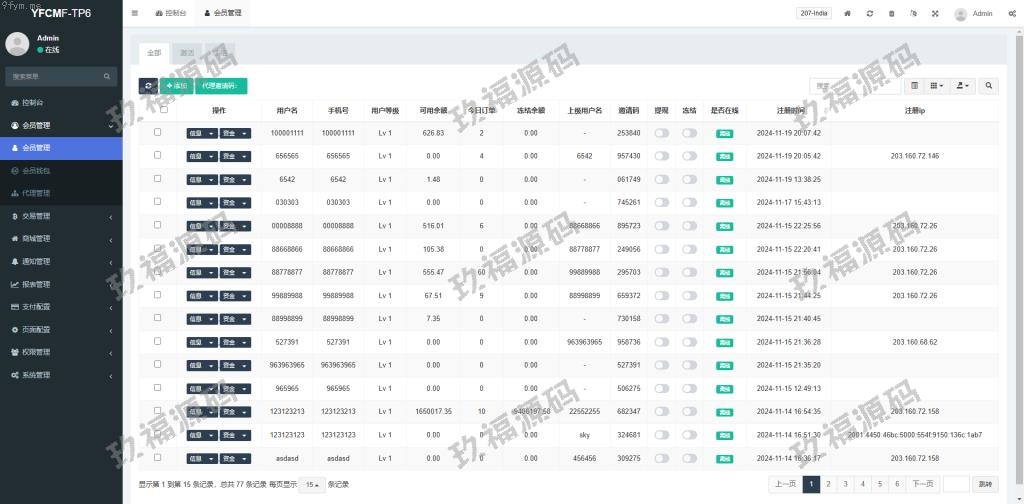Click the magnifier search button beside table tools

[x=989, y=86]
